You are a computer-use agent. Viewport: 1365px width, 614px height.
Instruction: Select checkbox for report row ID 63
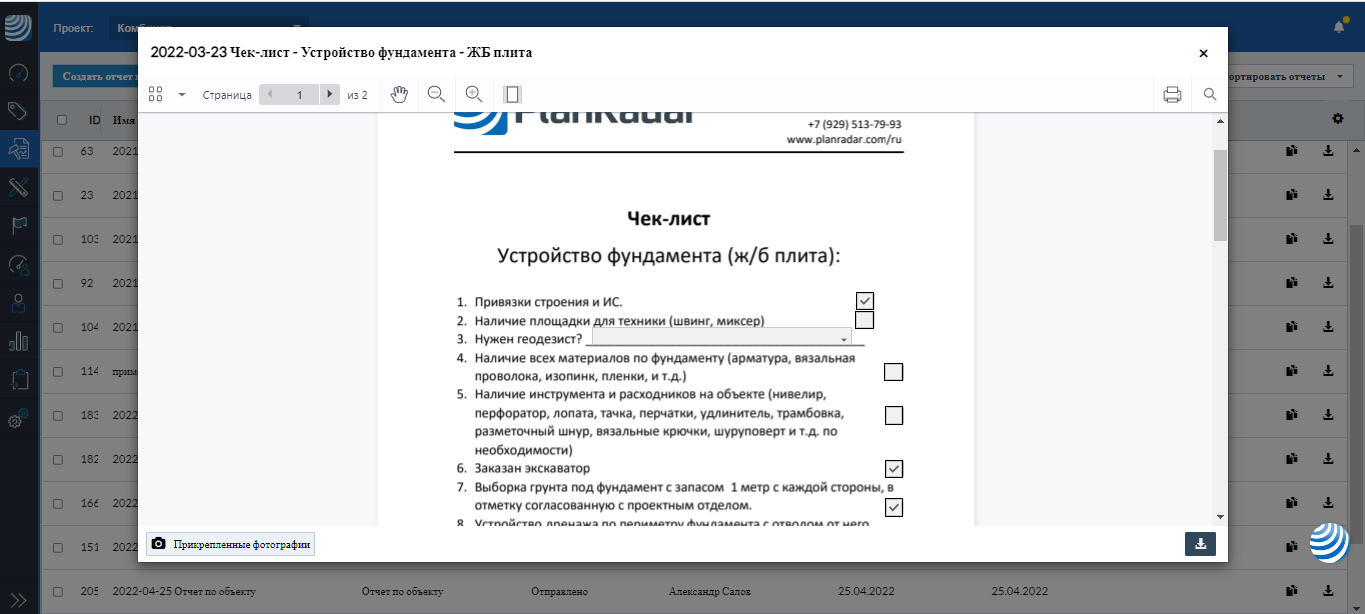coord(58,152)
